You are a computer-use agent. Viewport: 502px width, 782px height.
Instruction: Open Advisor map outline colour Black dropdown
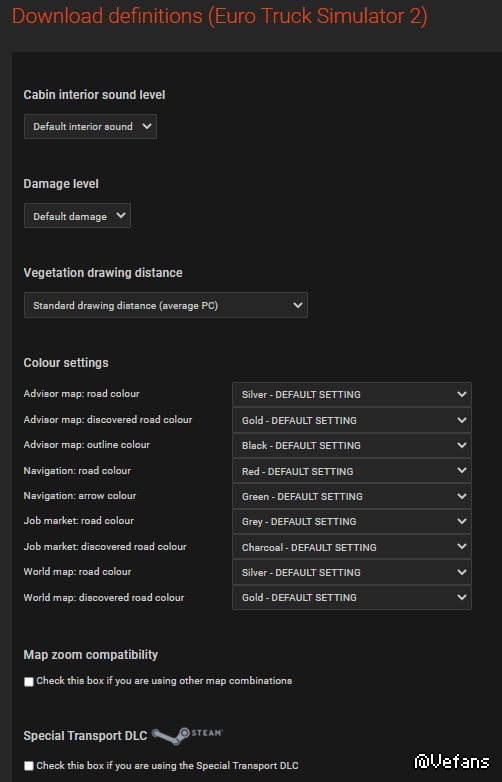point(352,445)
